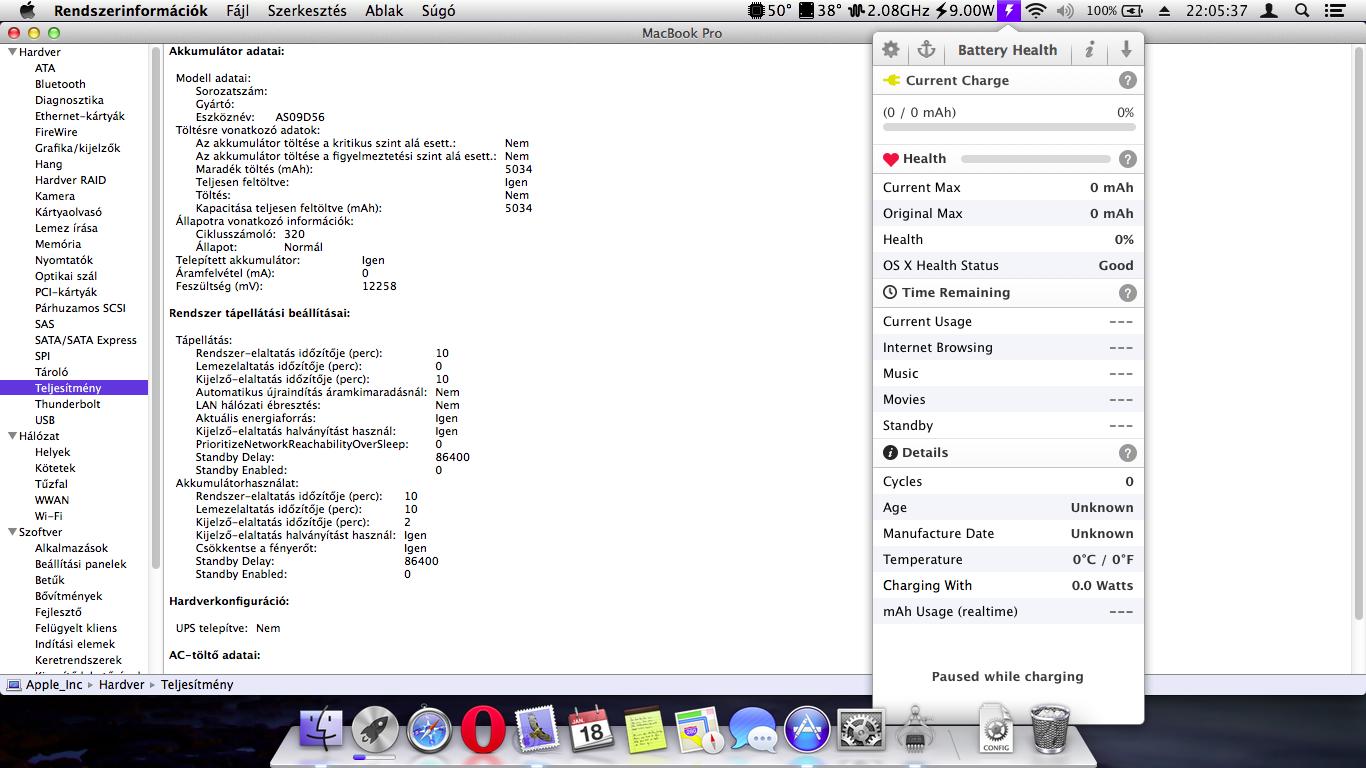Click the volume speaker icon in menu bar

(x=1065, y=11)
